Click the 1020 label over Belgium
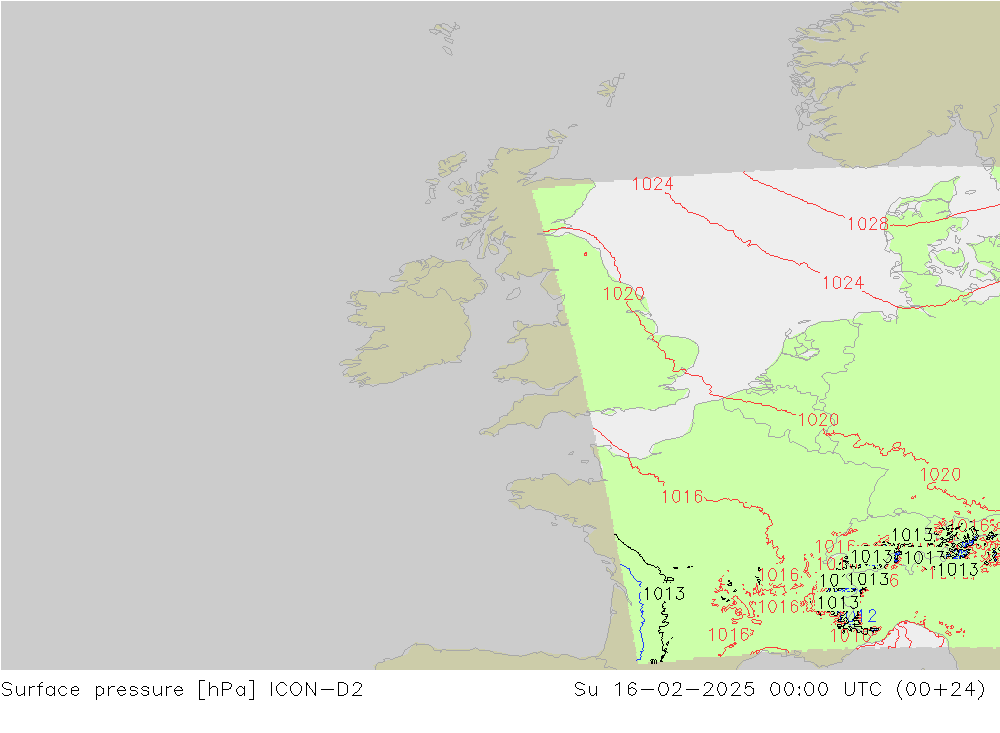Image resolution: width=1000 pixels, height=733 pixels. [x=818, y=420]
